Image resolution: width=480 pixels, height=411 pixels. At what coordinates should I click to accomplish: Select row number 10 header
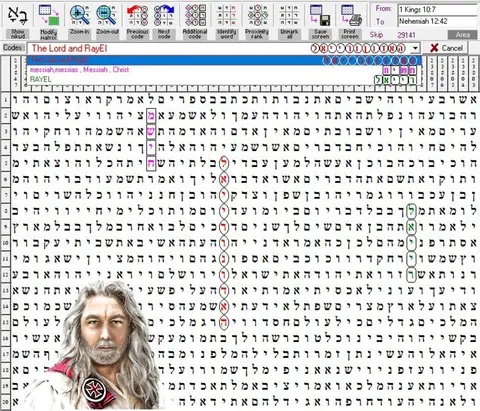[5, 243]
